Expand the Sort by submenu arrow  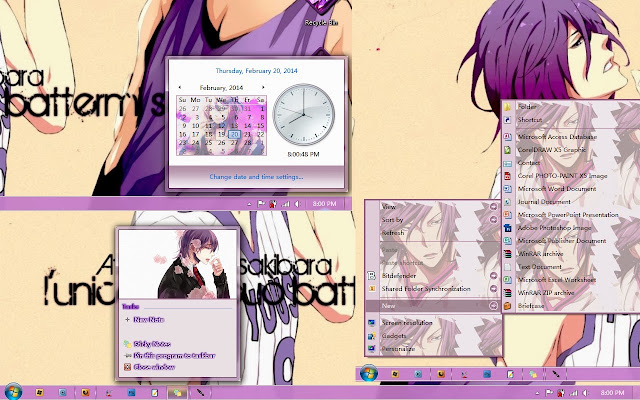(x=493, y=220)
